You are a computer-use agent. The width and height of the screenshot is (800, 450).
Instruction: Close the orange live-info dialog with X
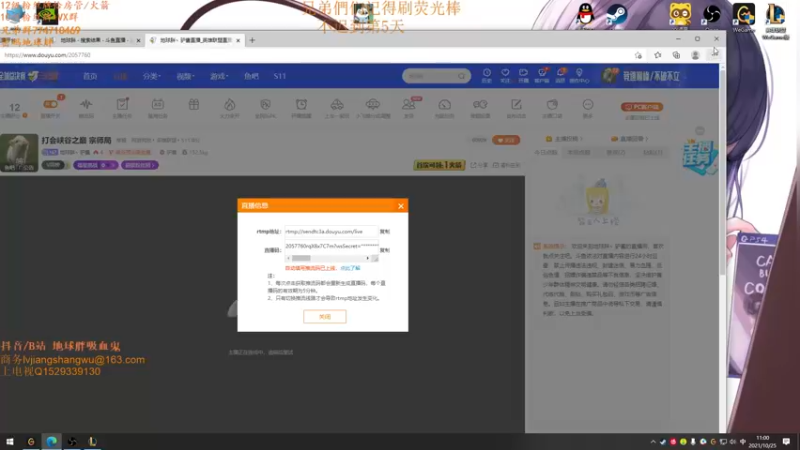401,206
